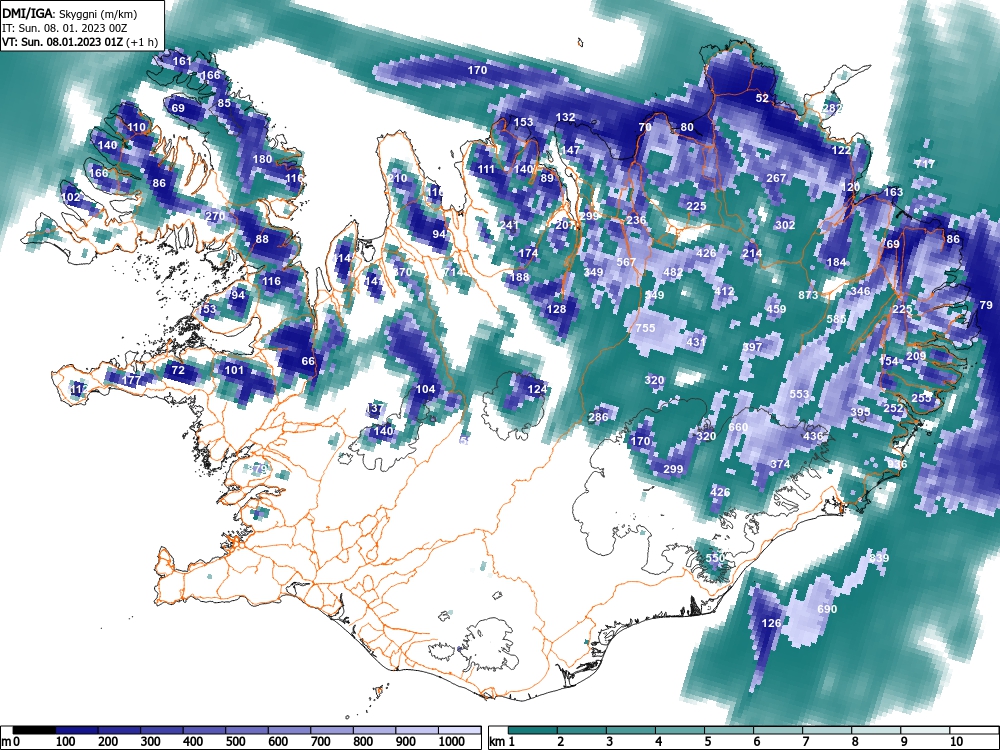Click the visibility value 286
The height and width of the screenshot is (750, 1000).
pos(598,417)
